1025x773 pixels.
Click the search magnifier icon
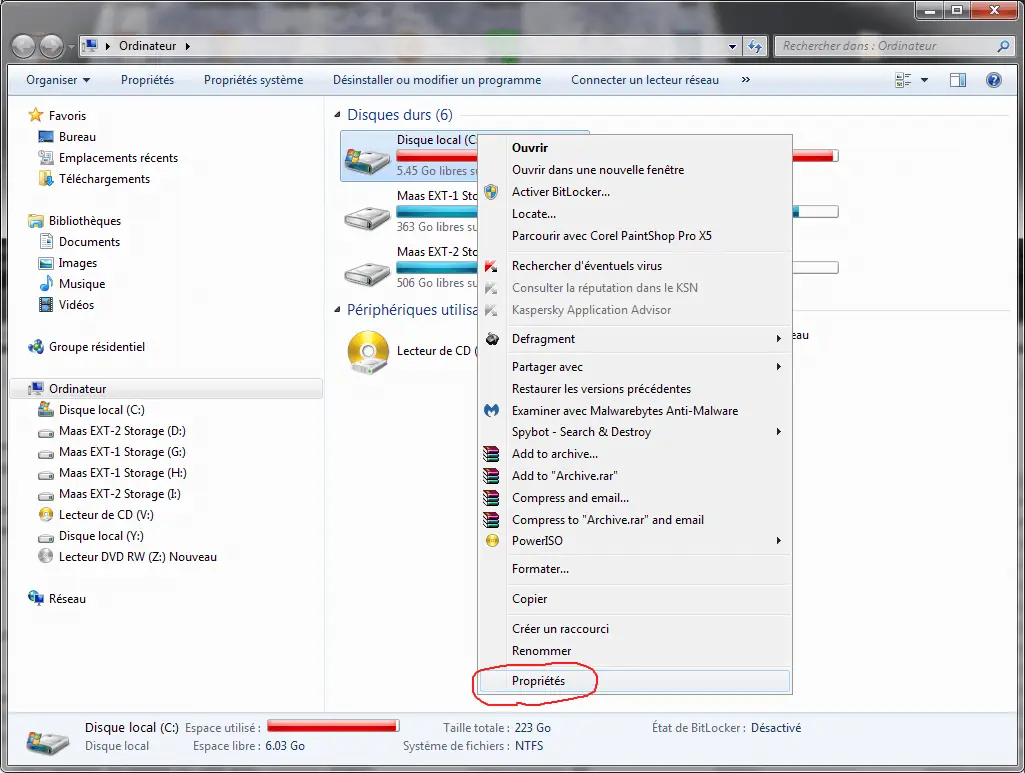tap(1003, 46)
